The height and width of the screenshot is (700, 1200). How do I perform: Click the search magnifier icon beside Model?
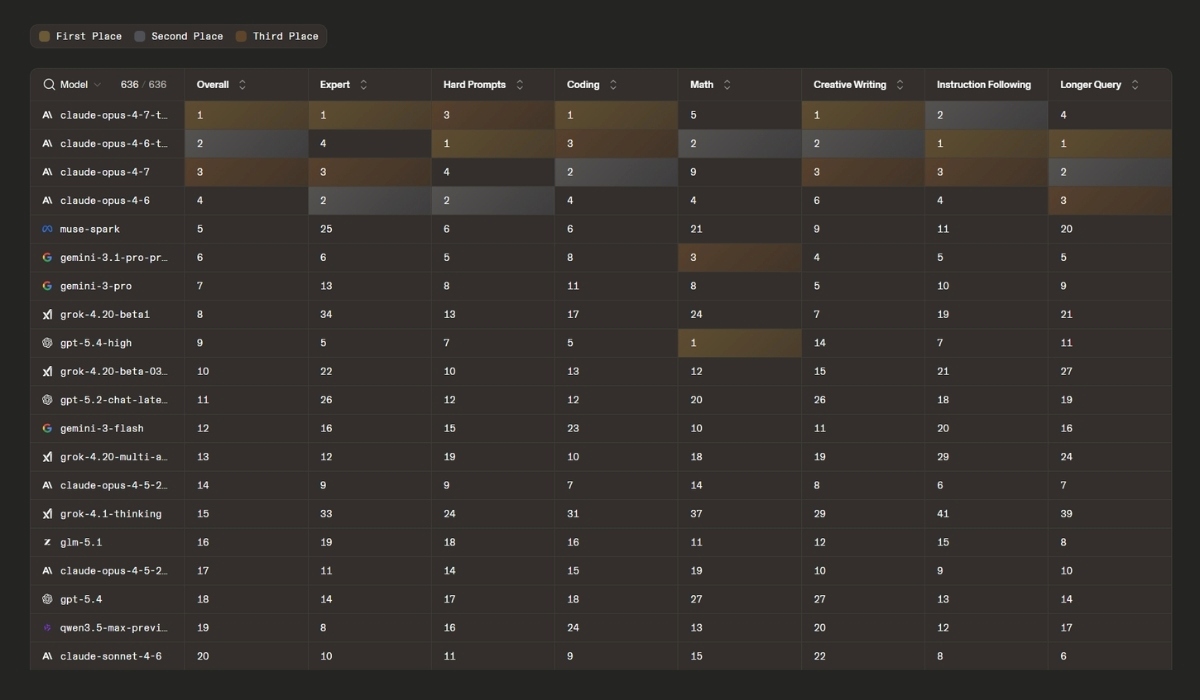click(x=48, y=85)
